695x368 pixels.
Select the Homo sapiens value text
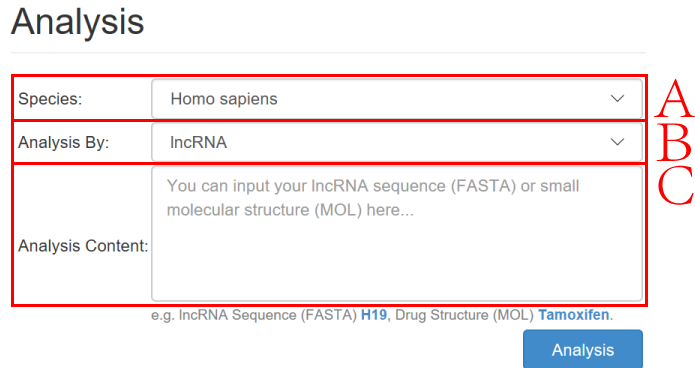click(224, 99)
